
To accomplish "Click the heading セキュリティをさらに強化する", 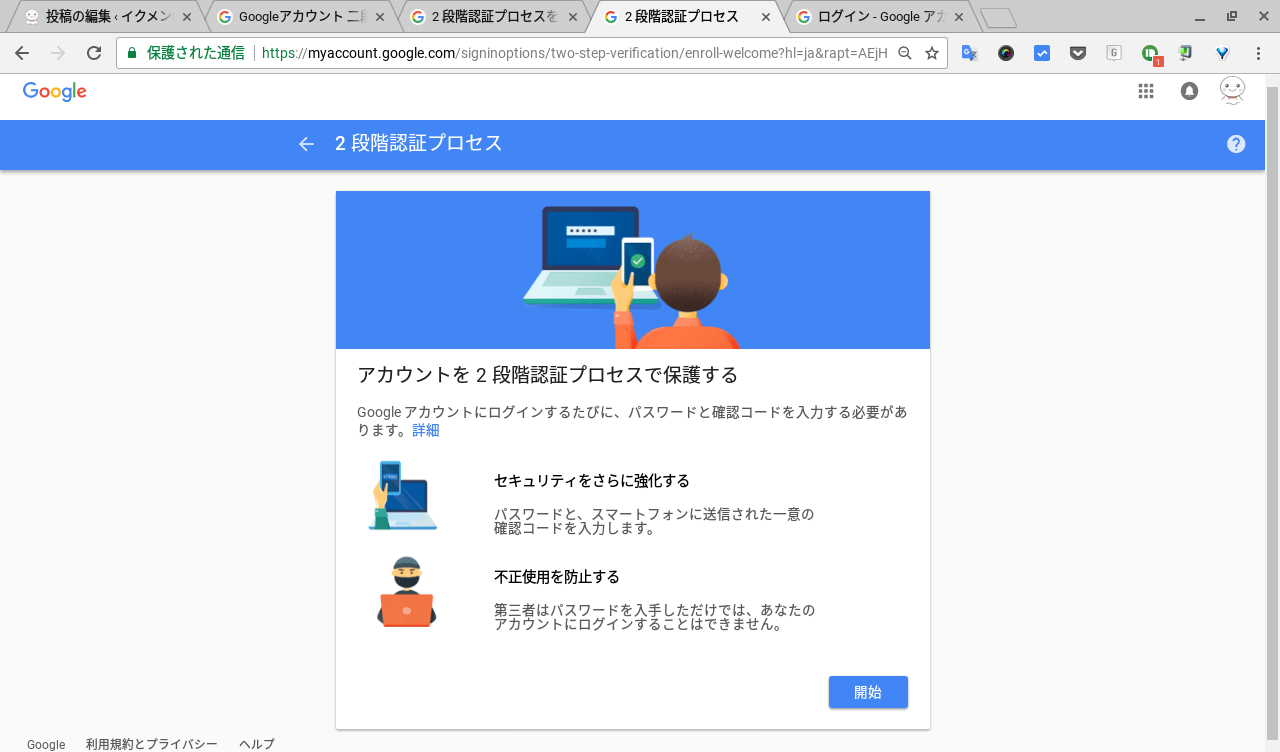I will point(592,481).
